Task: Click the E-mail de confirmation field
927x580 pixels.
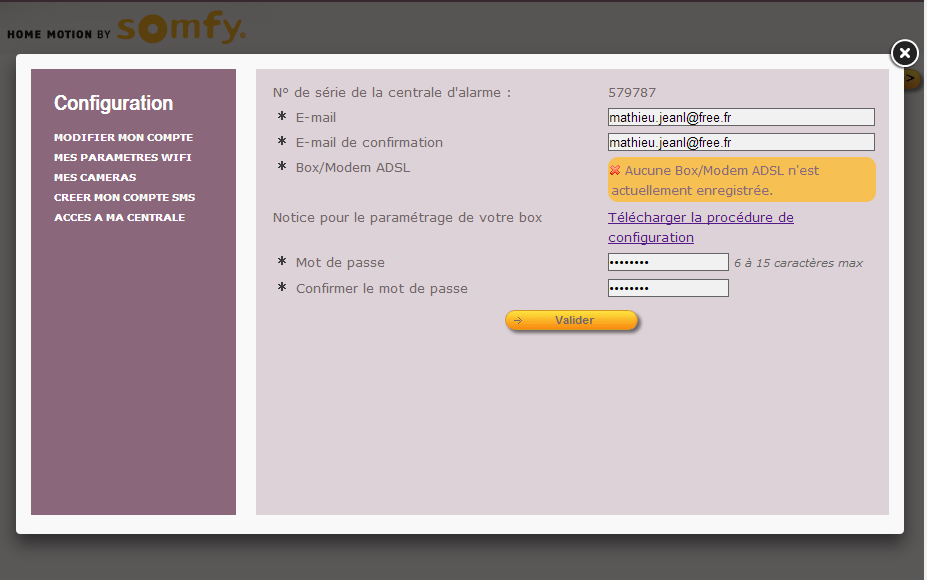Action: tap(740, 142)
